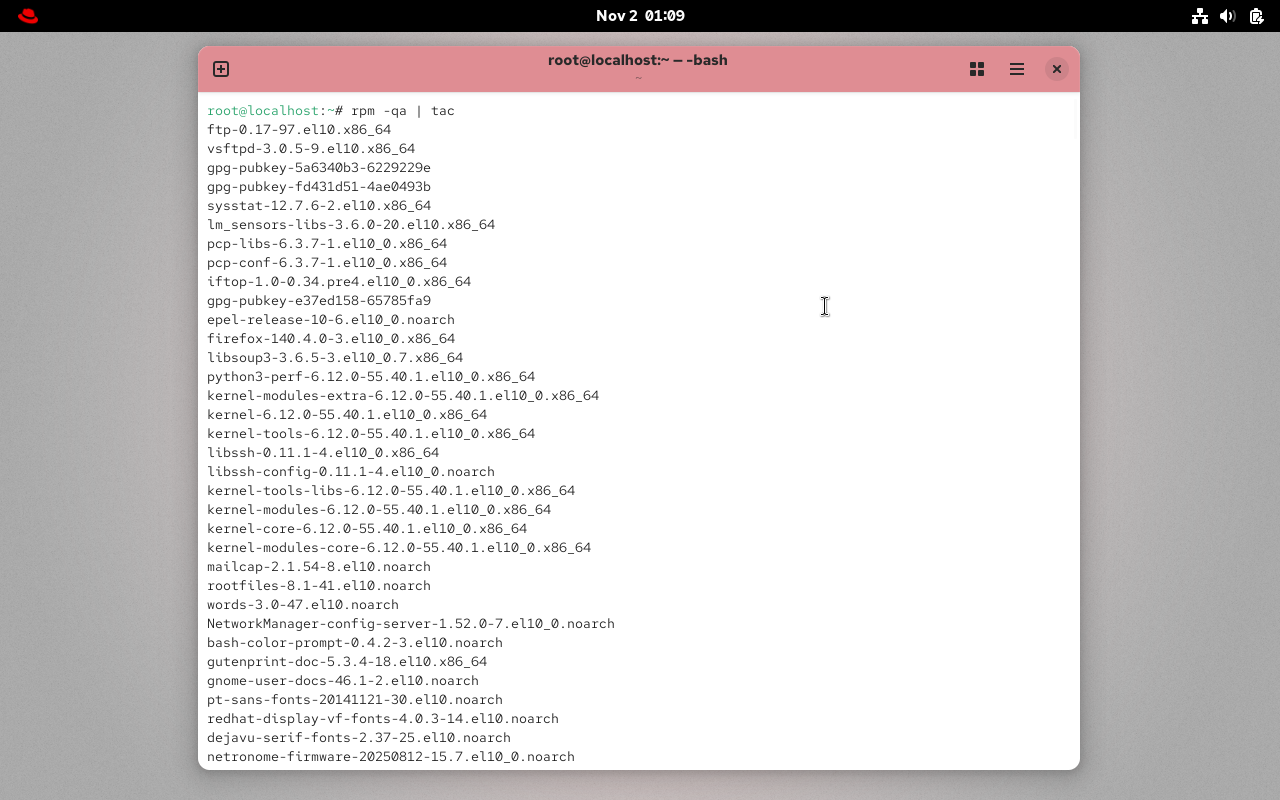The image size is (1280, 800).
Task: Open the tab overview grid
Action: (977, 69)
